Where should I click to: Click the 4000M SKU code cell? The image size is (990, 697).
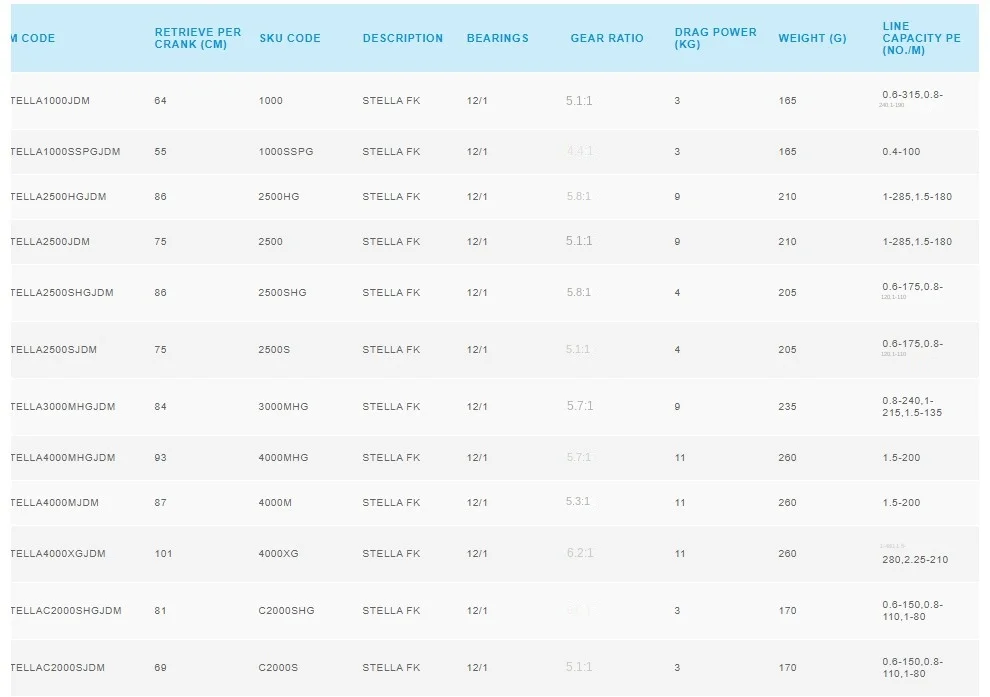tap(275, 503)
